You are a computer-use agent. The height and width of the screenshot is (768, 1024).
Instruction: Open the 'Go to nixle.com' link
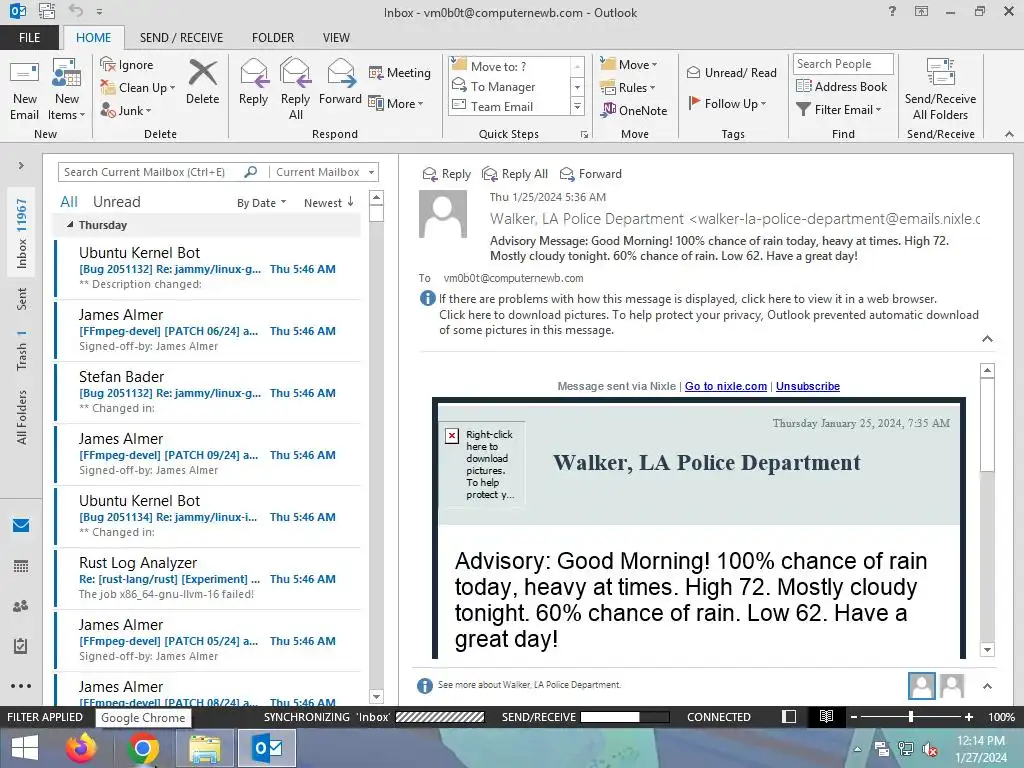726,386
